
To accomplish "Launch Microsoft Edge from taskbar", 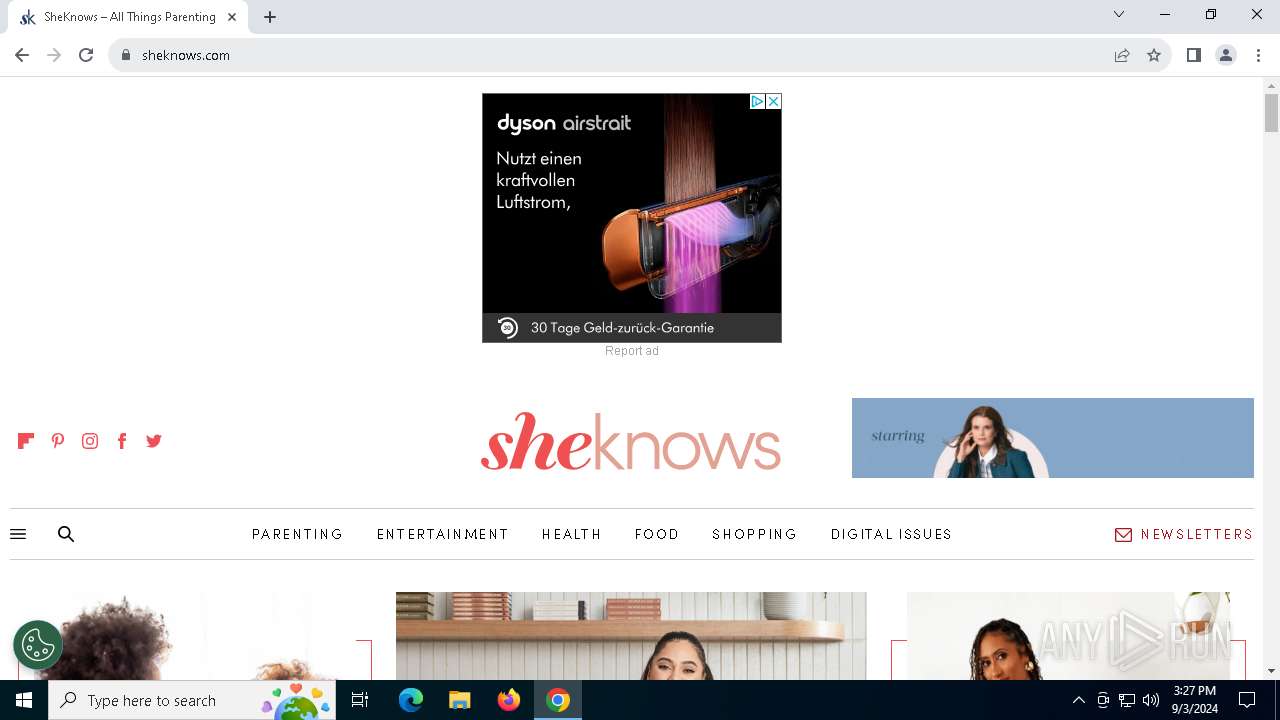I will click(x=411, y=700).
